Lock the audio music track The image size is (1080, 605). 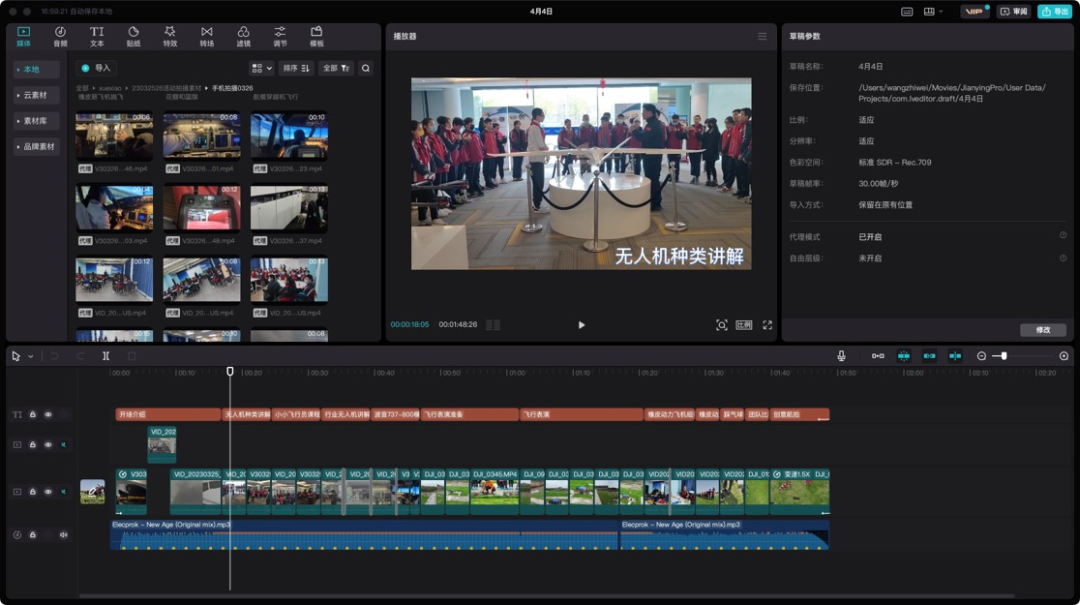tap(32, 535)
